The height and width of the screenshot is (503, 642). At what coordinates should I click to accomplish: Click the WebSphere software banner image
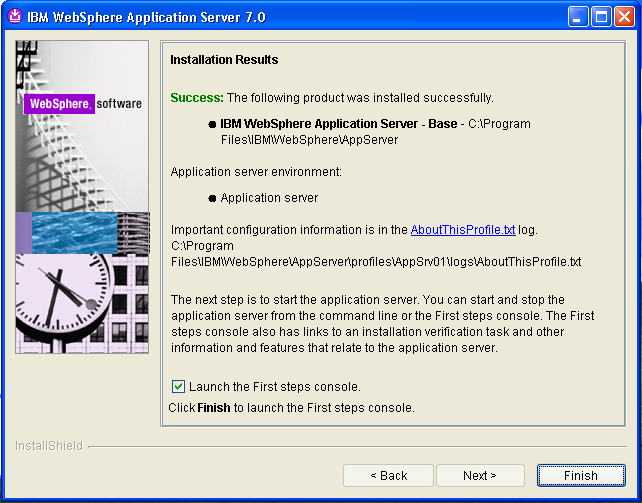tap(82, 197)
